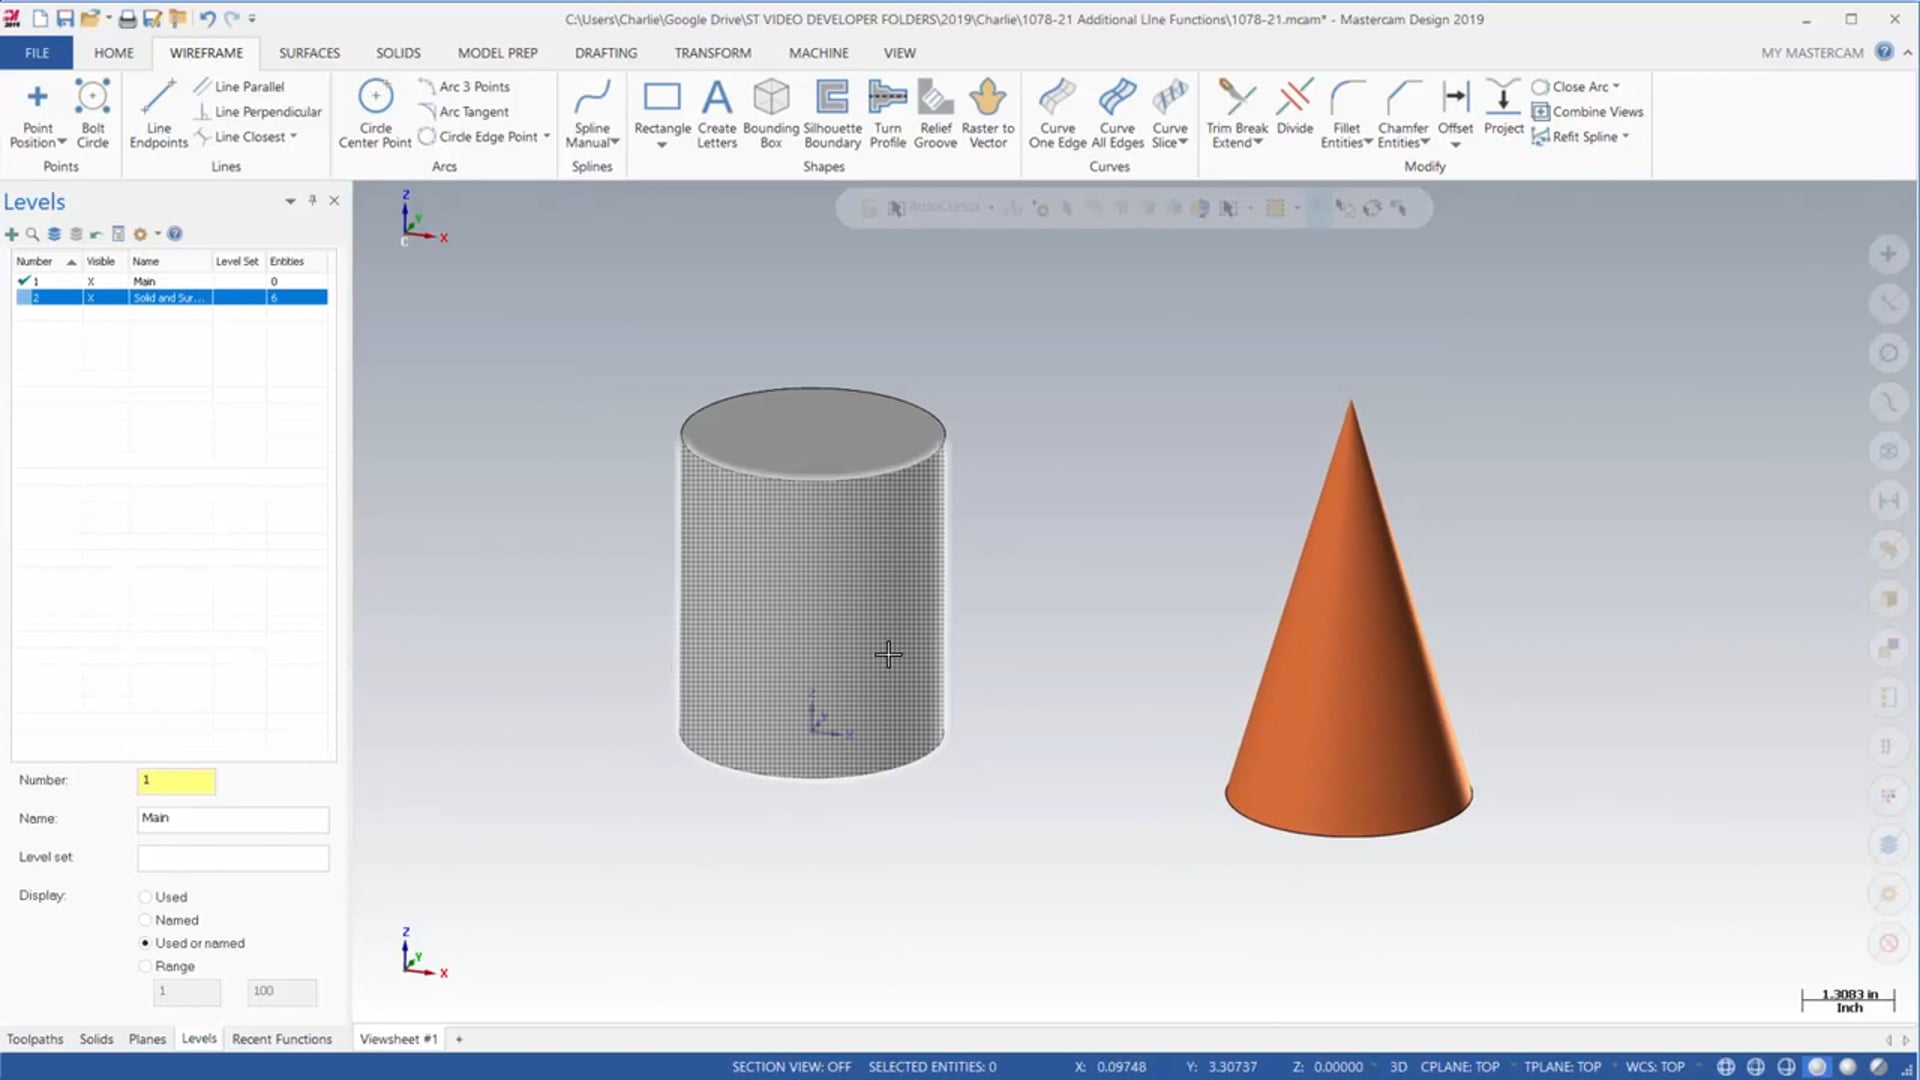The image size is (1920, 1080).
Task: Click the Number input field for level
Action: coord(177,779)
